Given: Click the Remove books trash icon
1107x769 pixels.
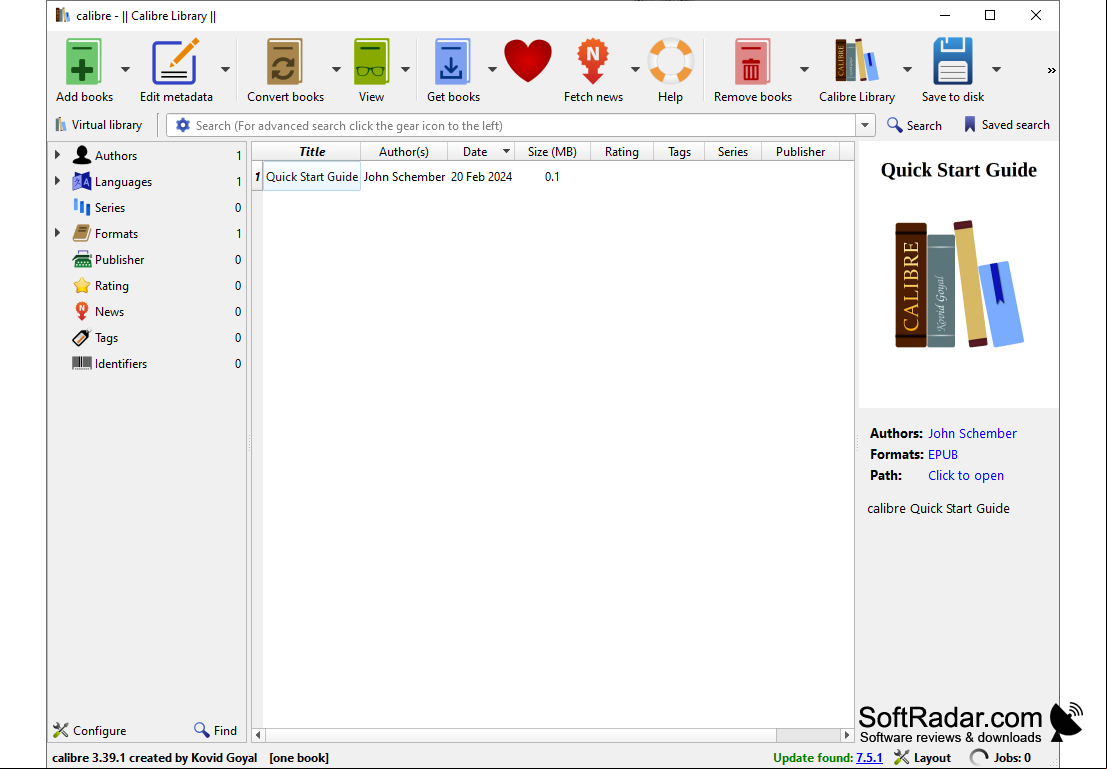Looking at the screenshot, I should (751, 62).
